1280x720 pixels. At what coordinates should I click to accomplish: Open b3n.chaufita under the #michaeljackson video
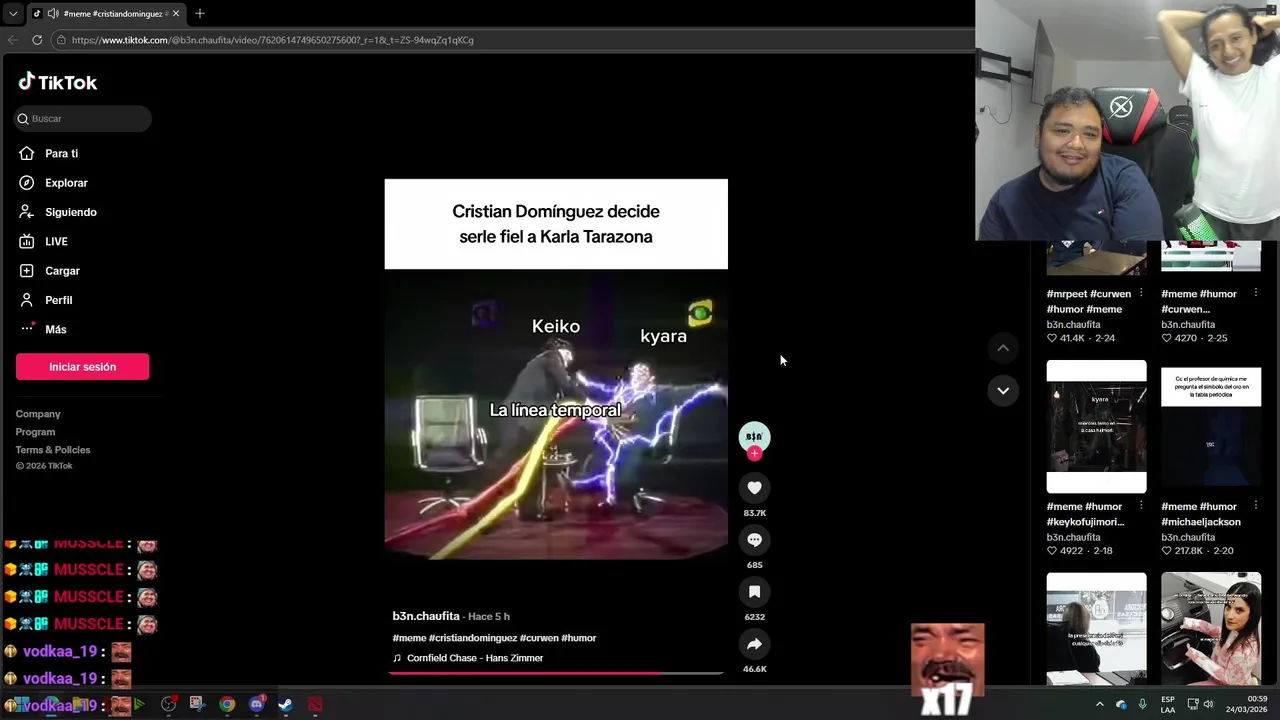click(x=1188, y=537)
